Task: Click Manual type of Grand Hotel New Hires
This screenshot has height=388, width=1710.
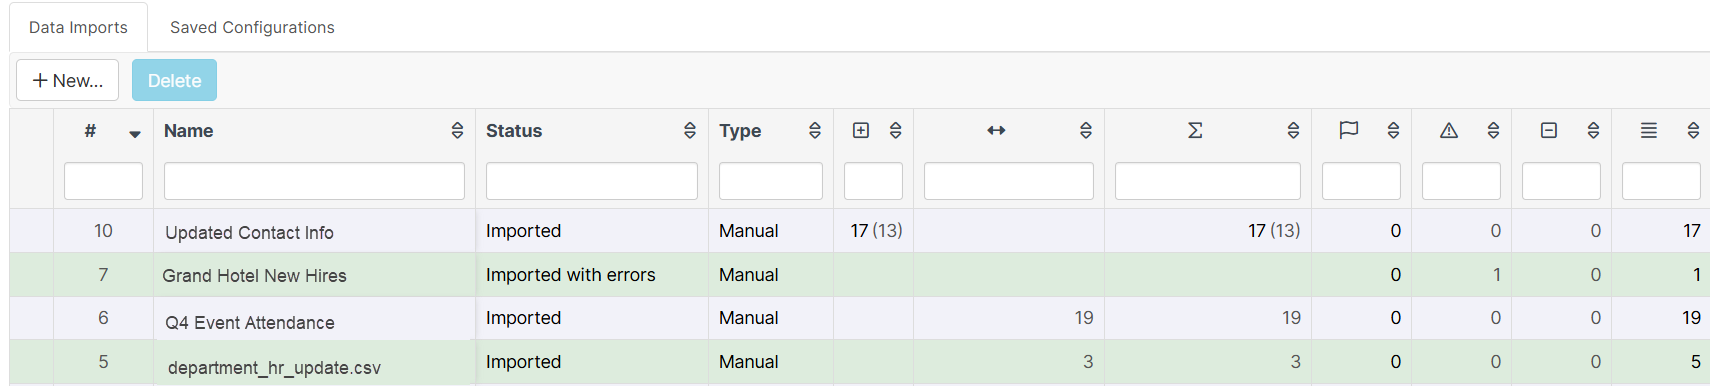Action: pos(748,275)
